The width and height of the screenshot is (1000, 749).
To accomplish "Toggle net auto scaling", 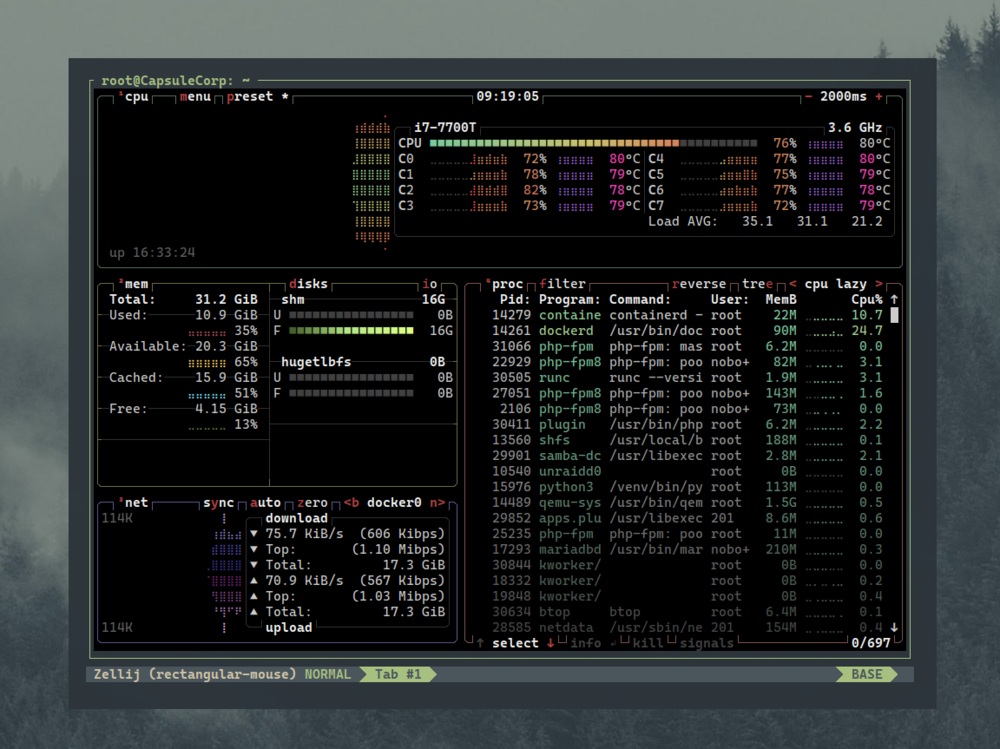I will [x=265, y=503].
